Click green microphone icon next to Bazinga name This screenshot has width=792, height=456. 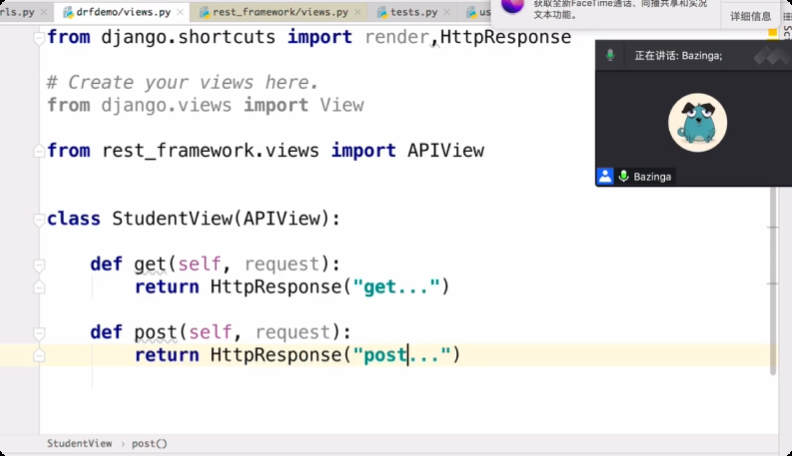point(624,176)
